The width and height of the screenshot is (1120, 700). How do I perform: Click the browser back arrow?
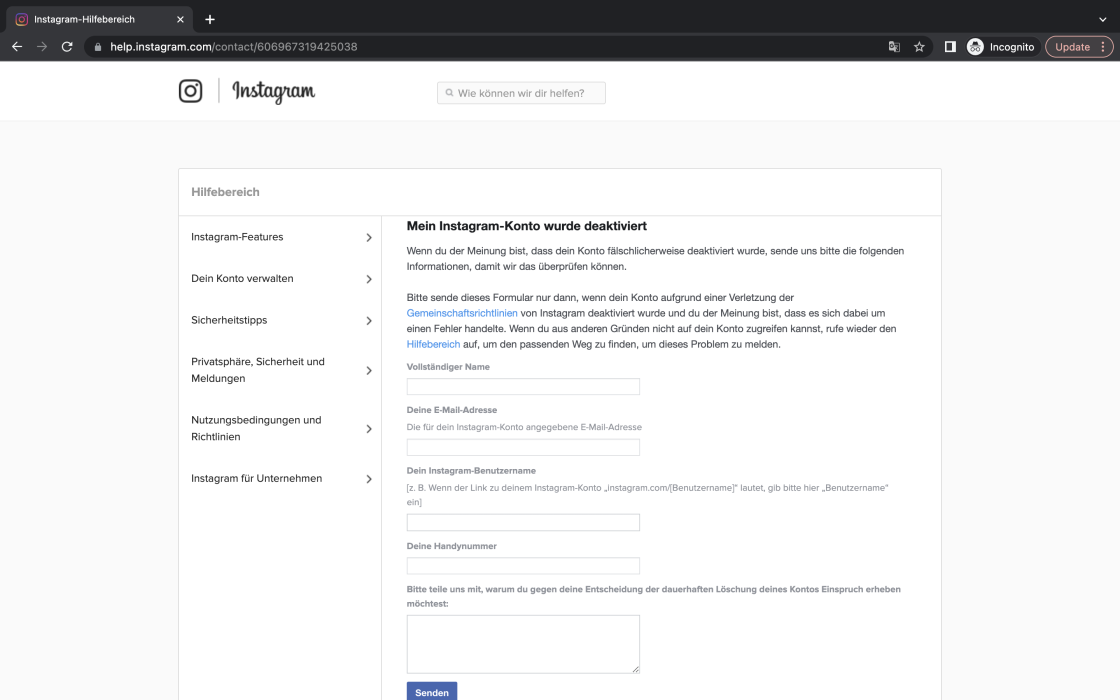[17, 47]
